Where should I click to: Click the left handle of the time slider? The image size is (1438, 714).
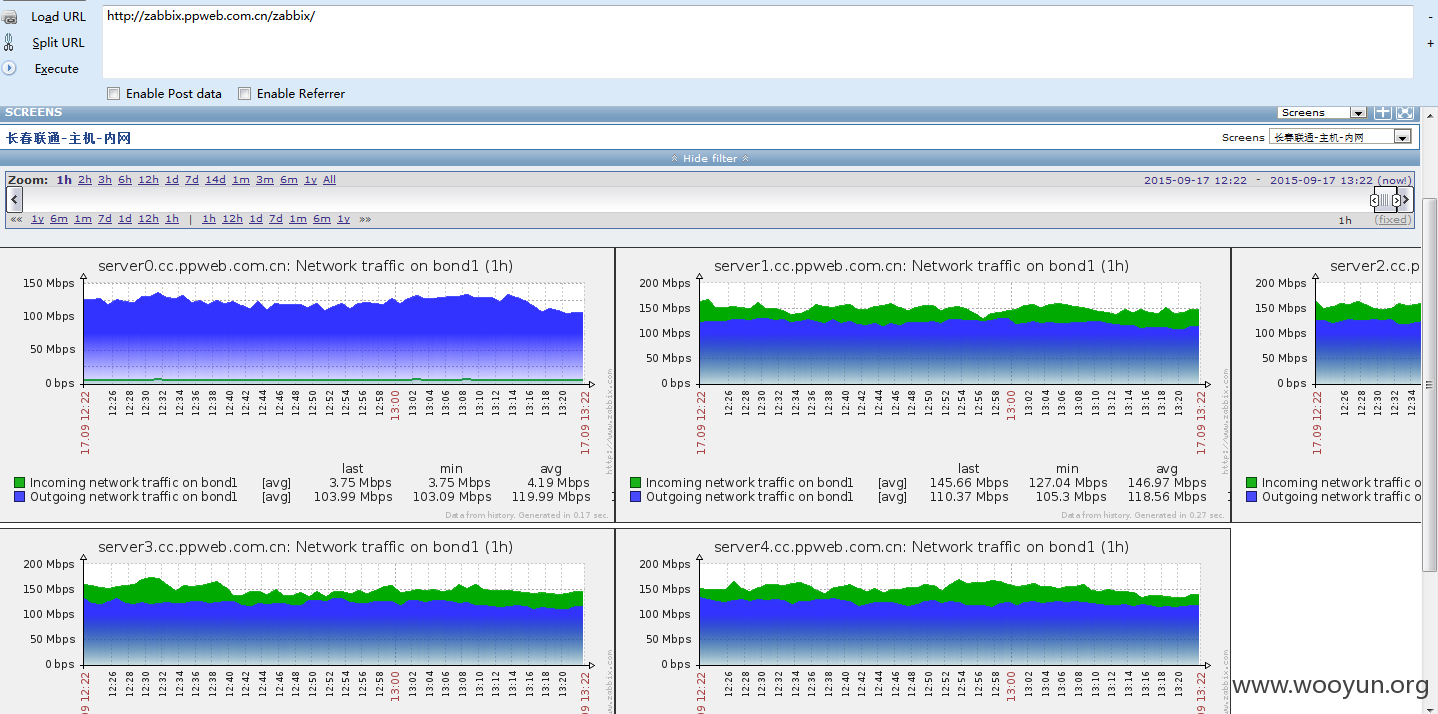(1374, 200)
